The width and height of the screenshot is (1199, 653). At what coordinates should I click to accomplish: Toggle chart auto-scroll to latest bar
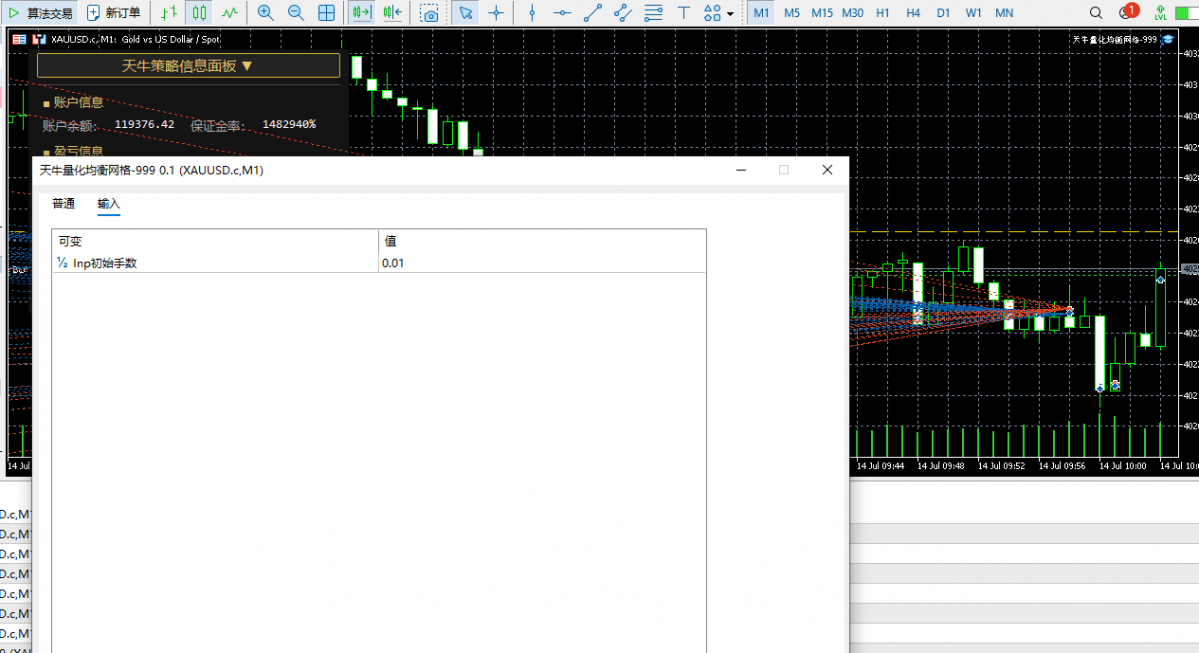coord(362,13)
